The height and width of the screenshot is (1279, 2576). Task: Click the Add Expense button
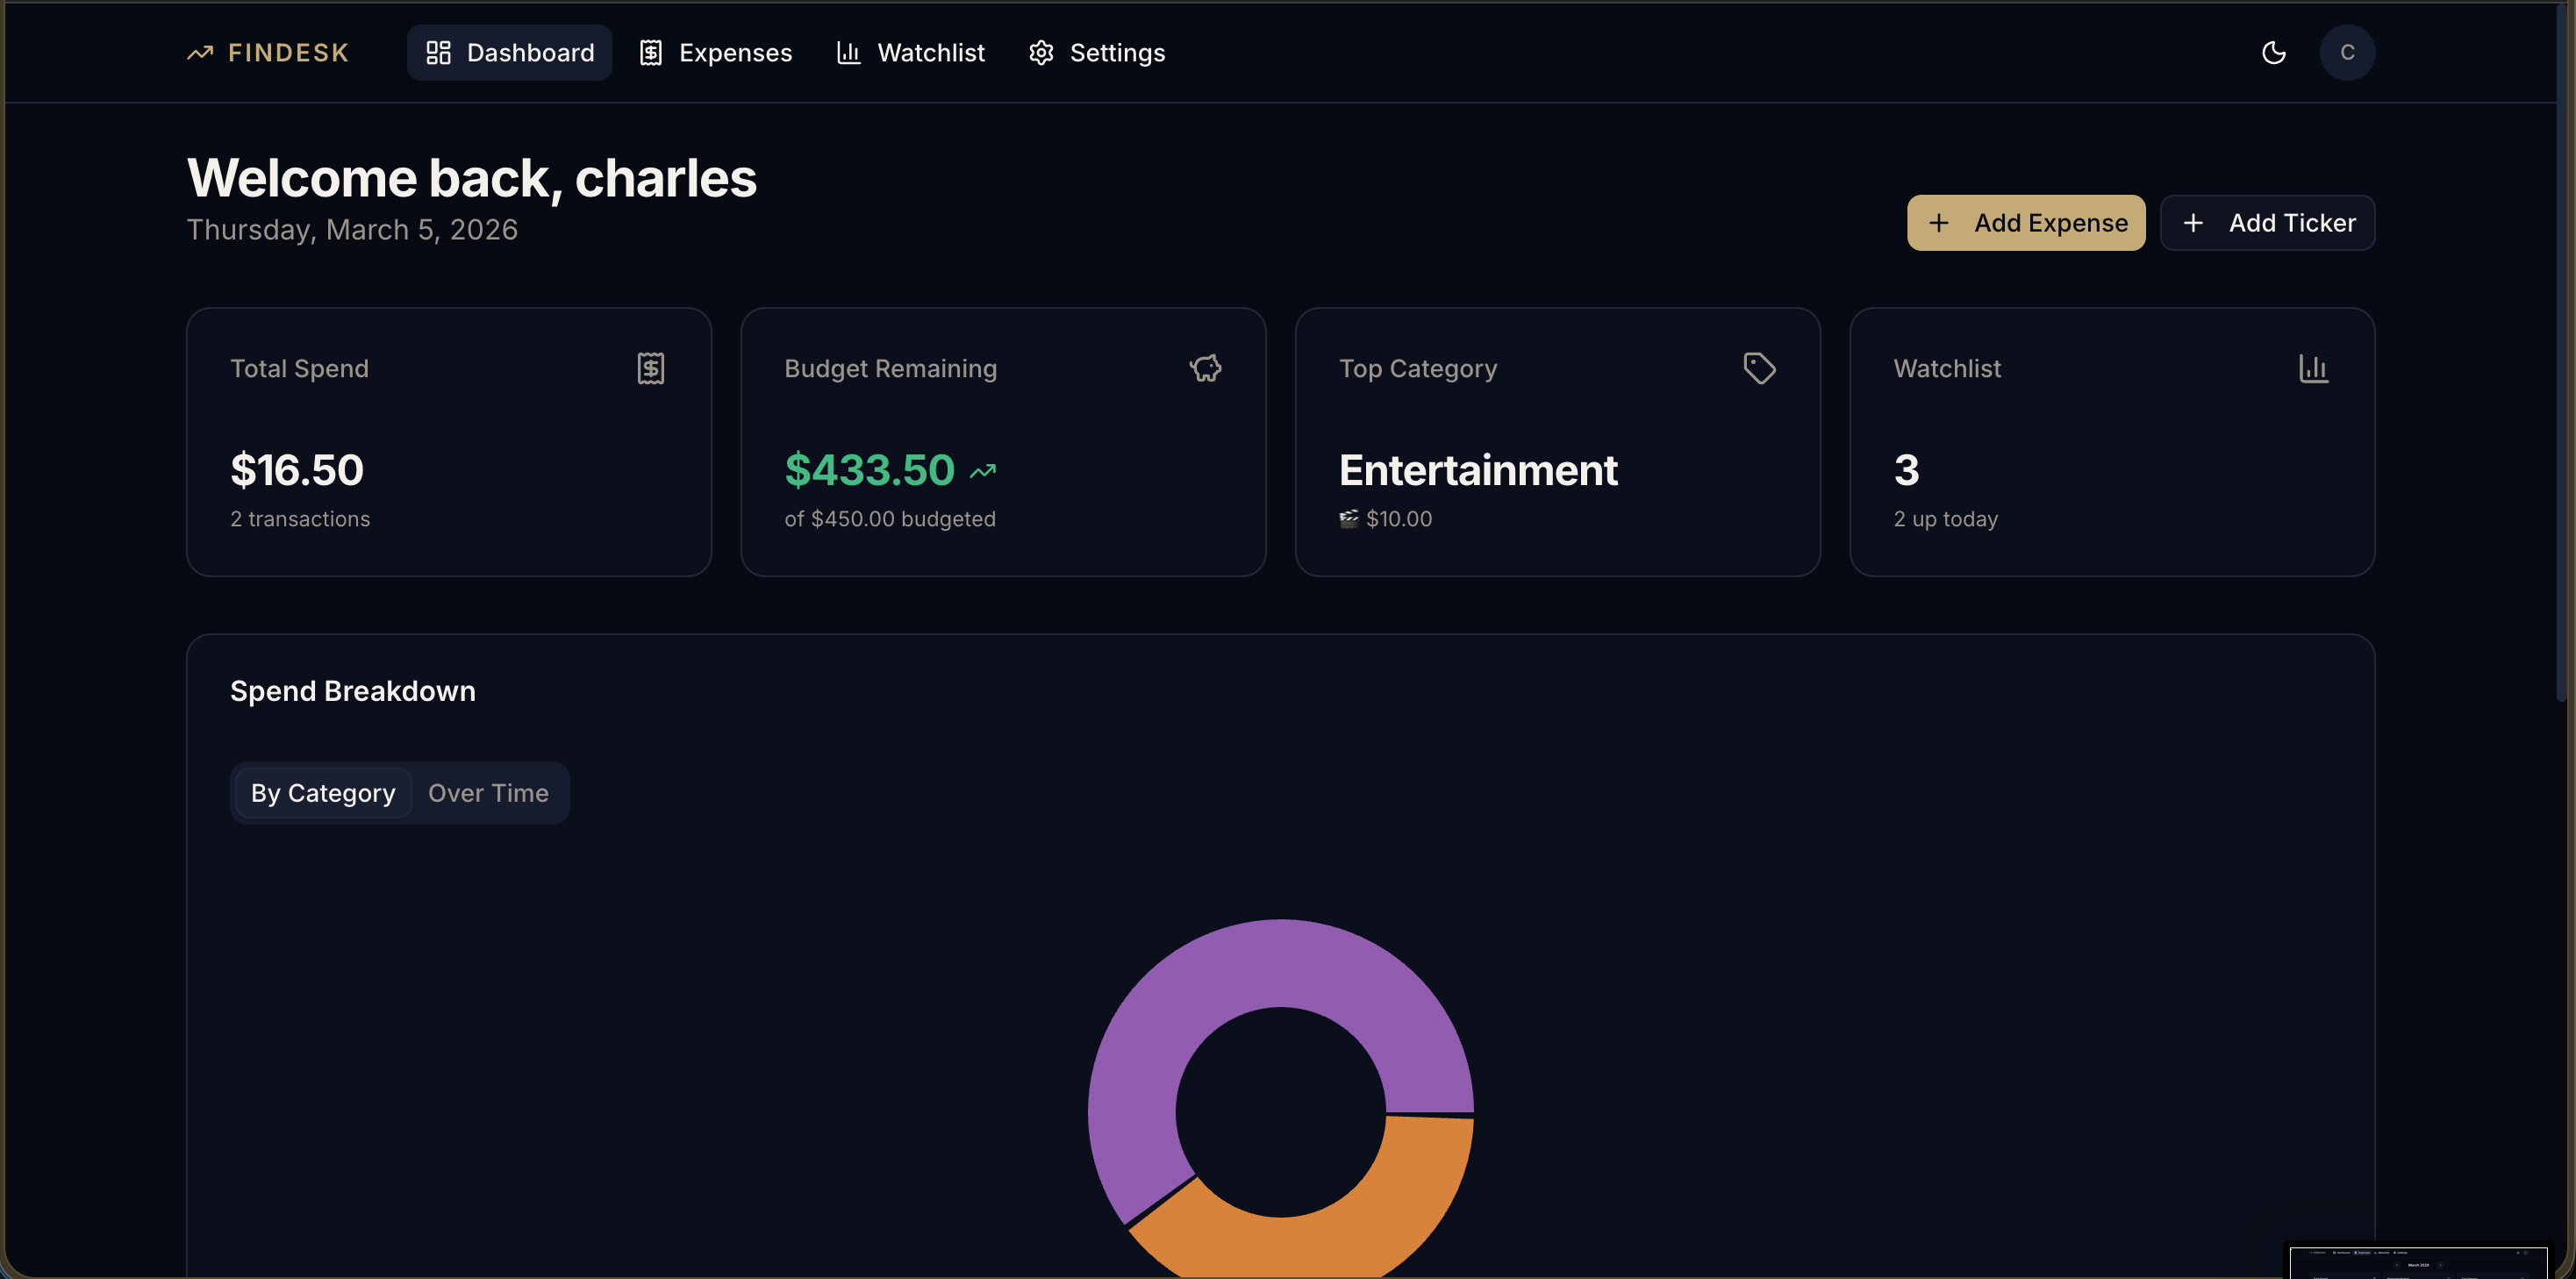(x=2025, y=222)
